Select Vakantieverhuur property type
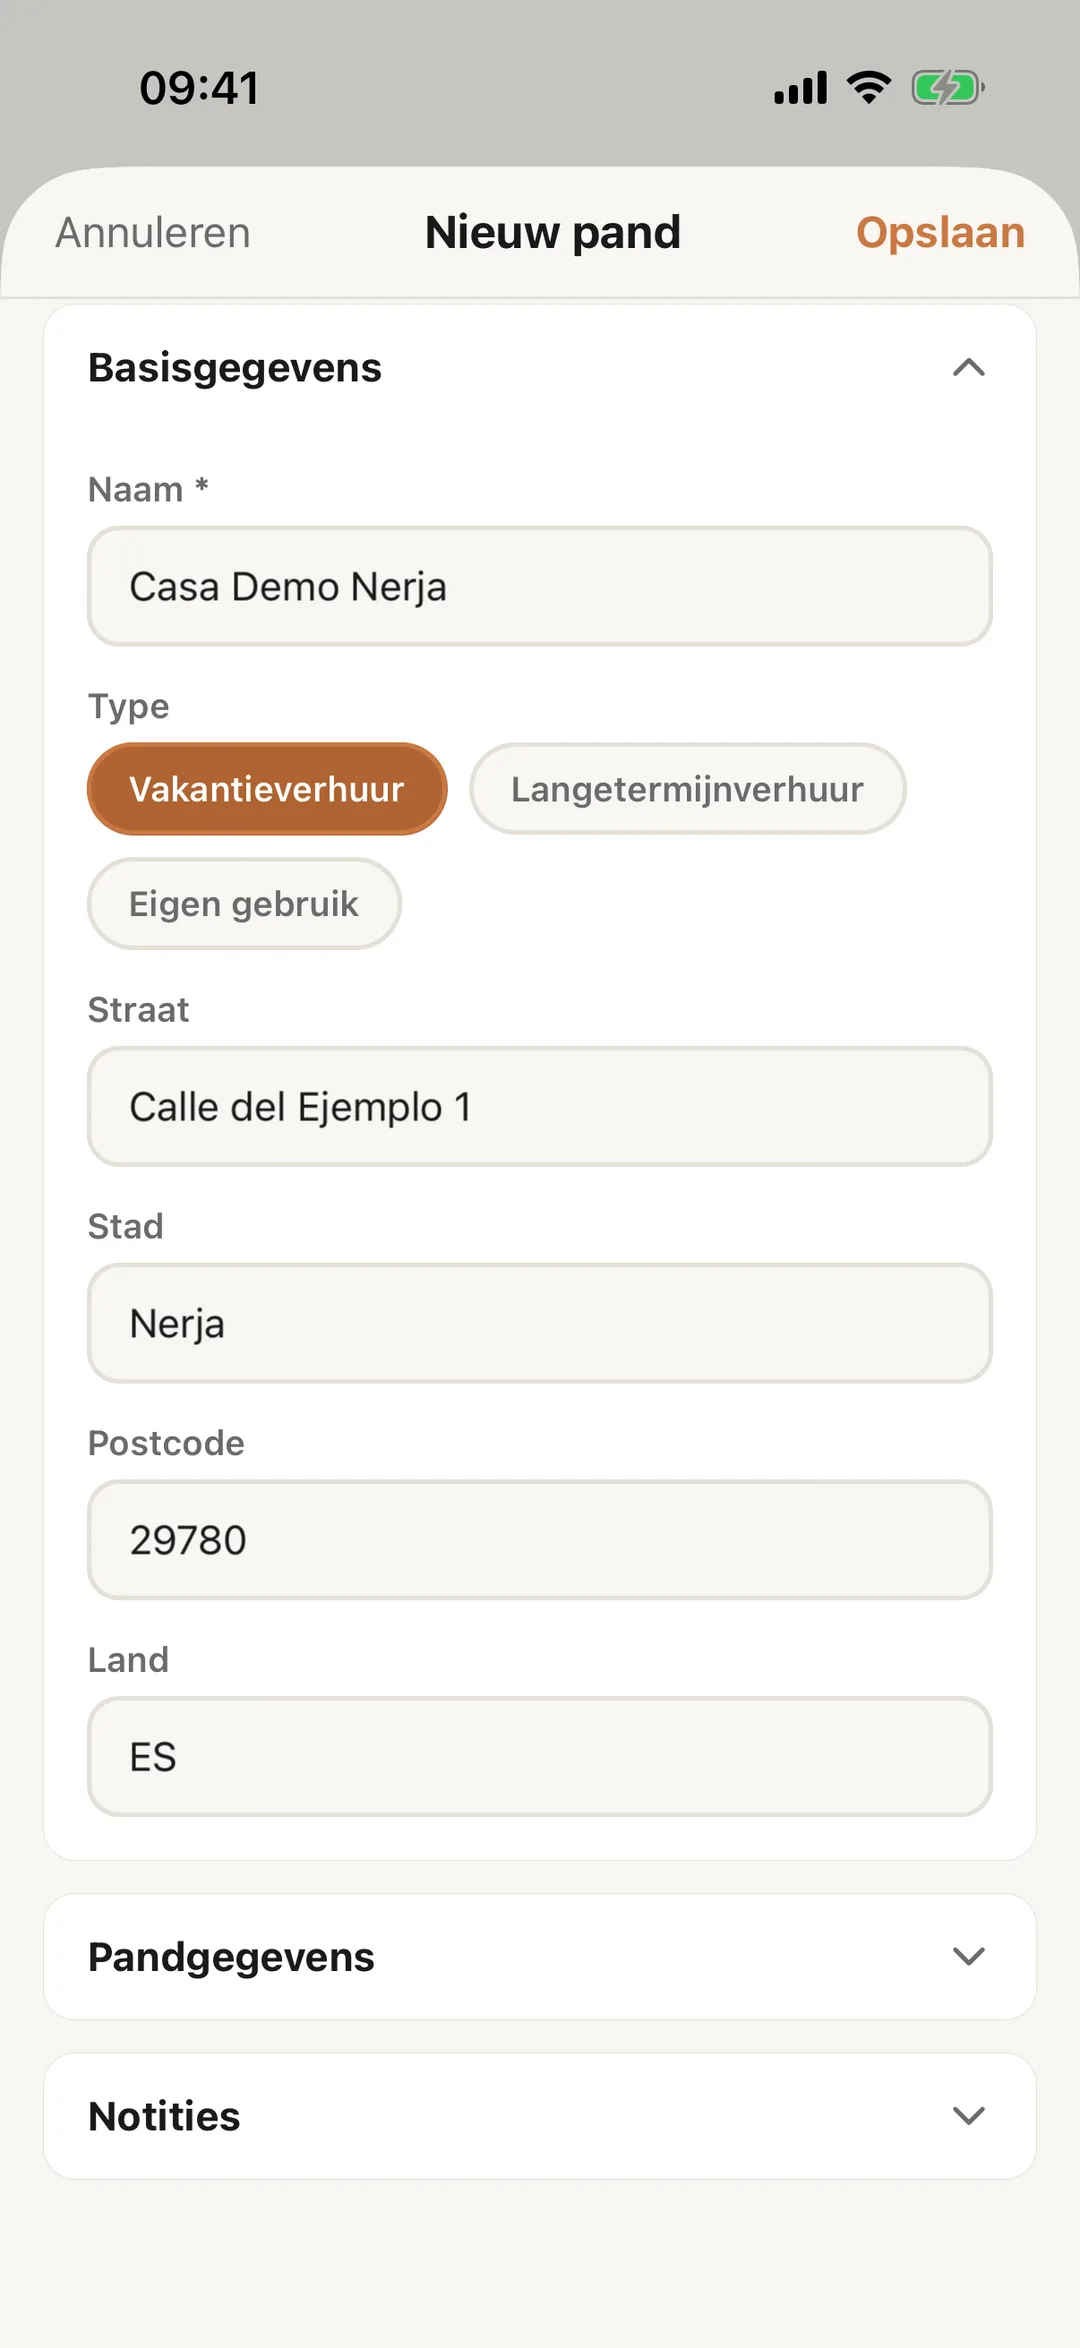This screenshot has width=1080, height=2348. click(x=267, y=789)
